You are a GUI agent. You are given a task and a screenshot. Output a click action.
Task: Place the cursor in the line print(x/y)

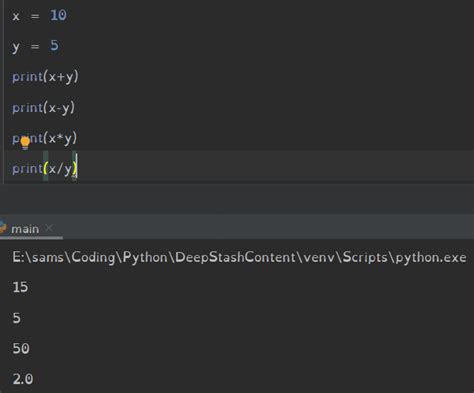45,169
